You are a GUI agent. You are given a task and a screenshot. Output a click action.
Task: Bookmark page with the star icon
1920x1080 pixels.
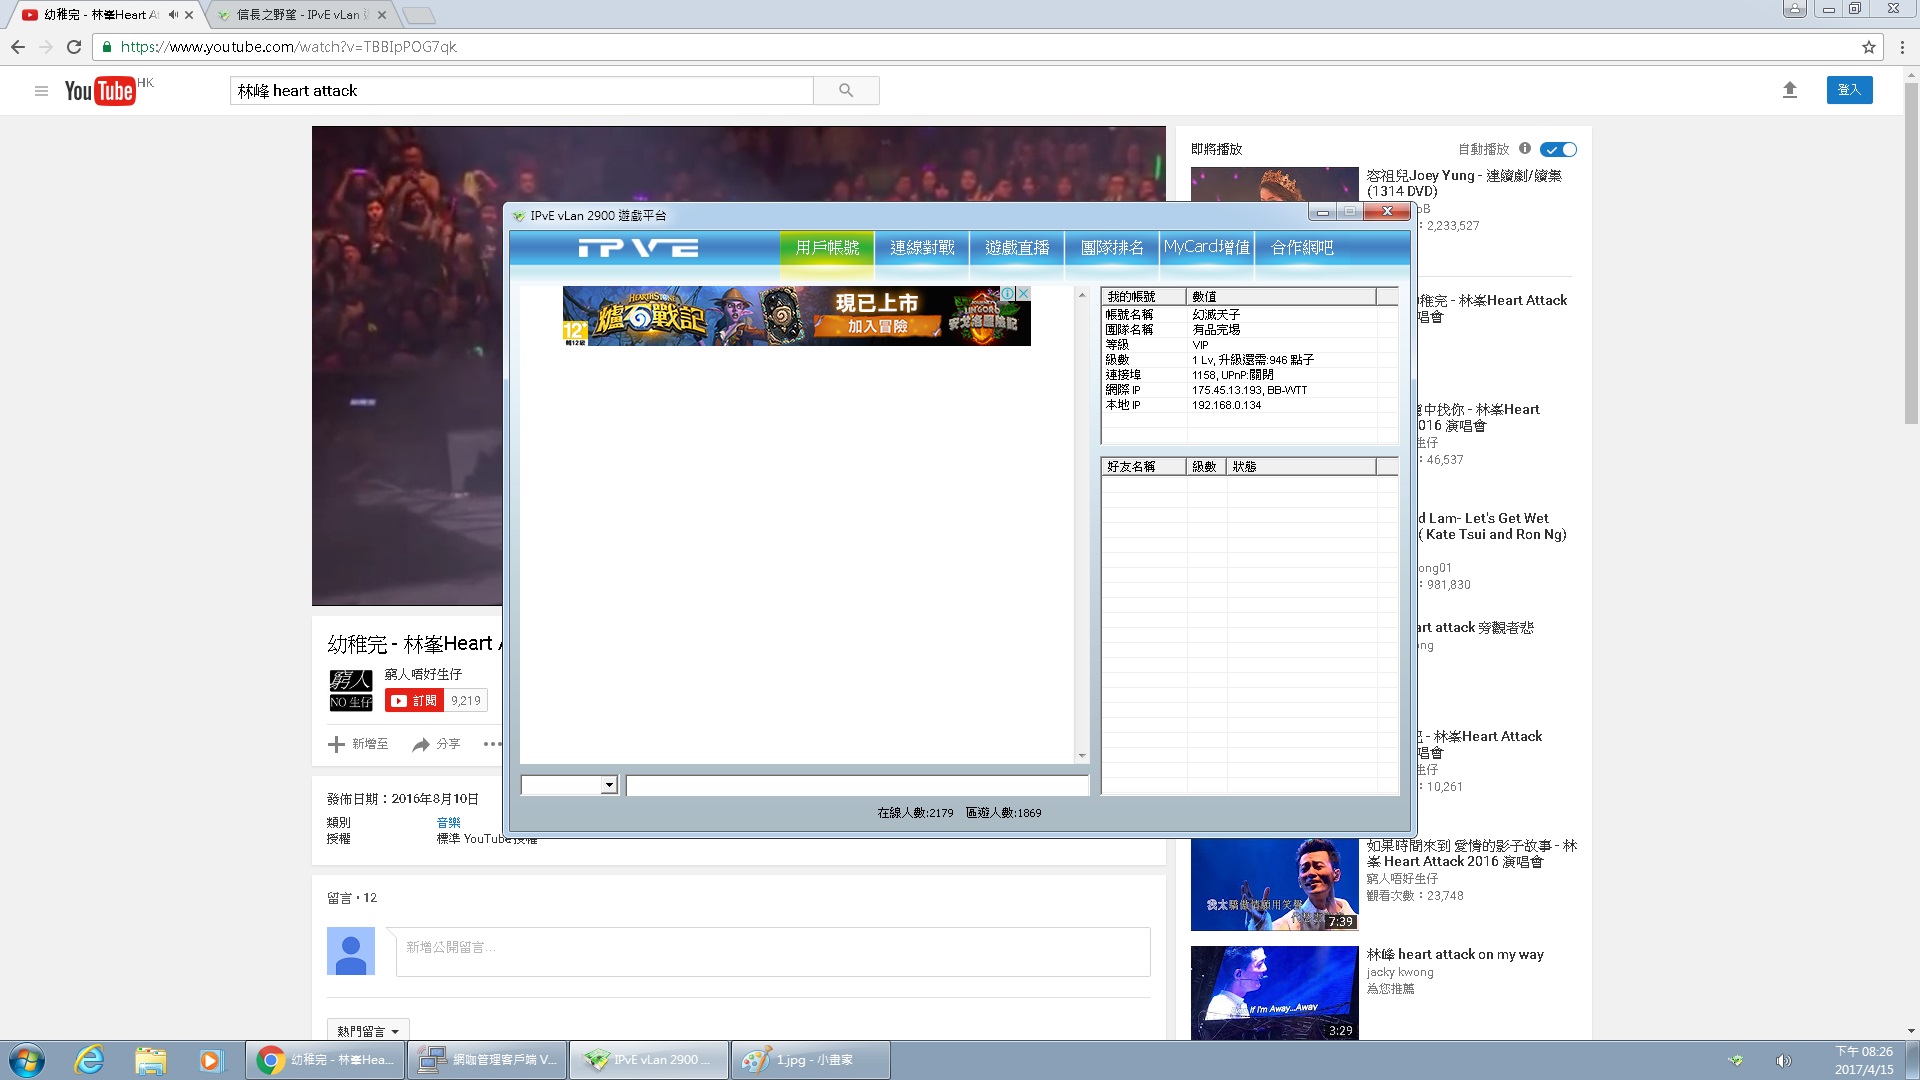(1868, 47)
